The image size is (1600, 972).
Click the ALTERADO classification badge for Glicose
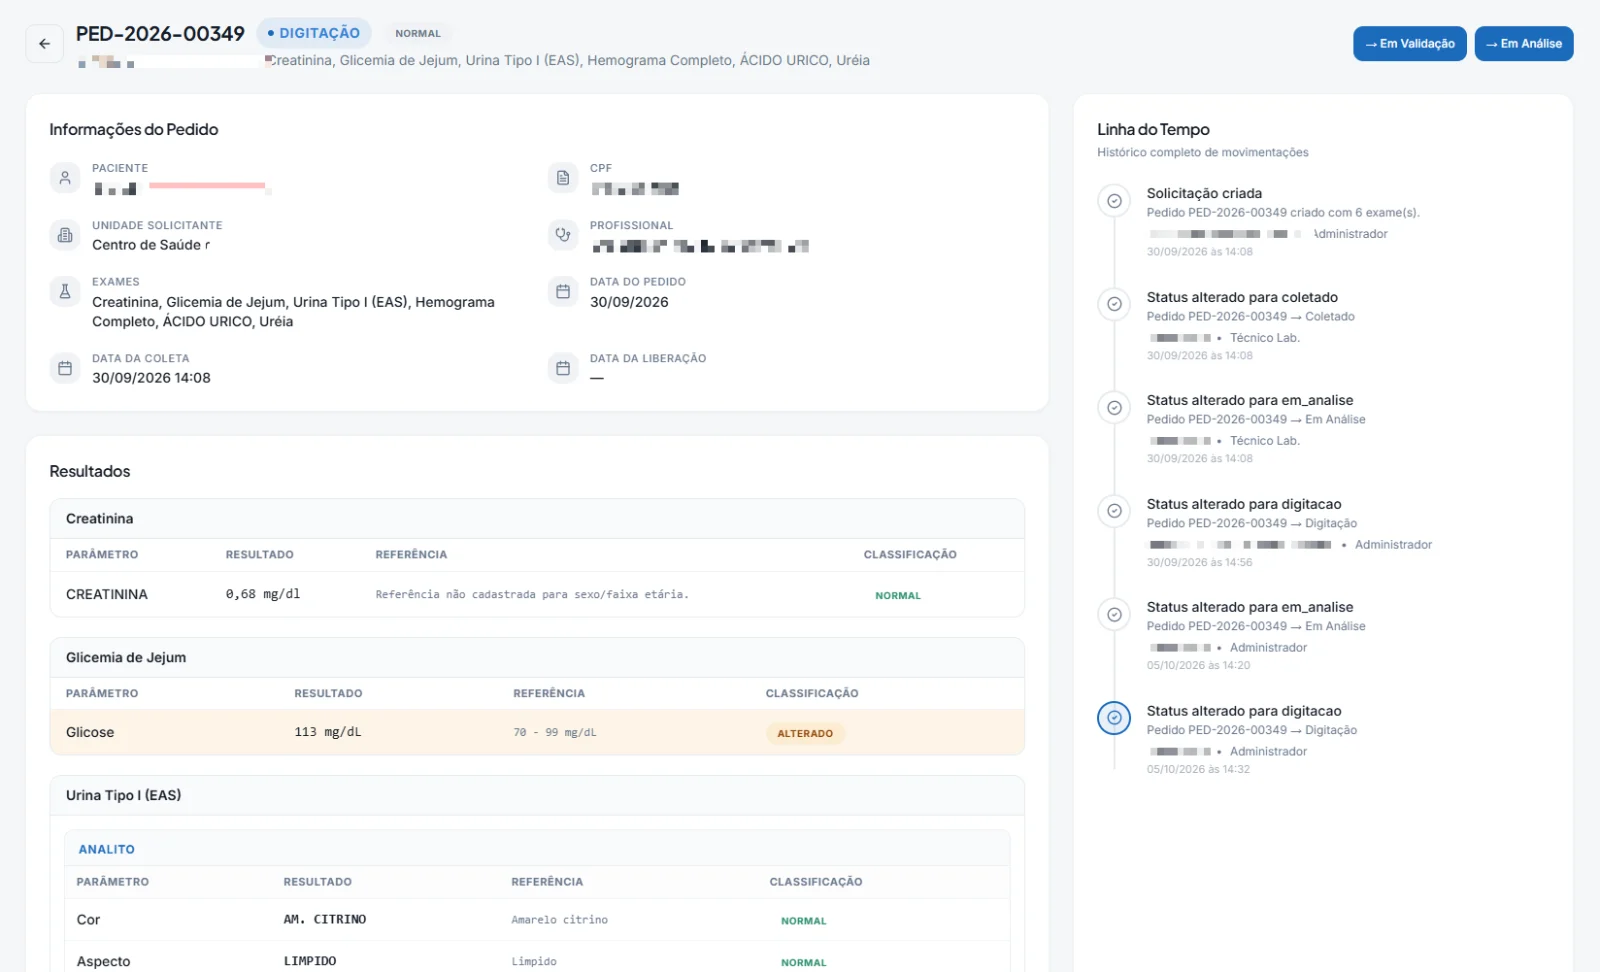point(805,733)
